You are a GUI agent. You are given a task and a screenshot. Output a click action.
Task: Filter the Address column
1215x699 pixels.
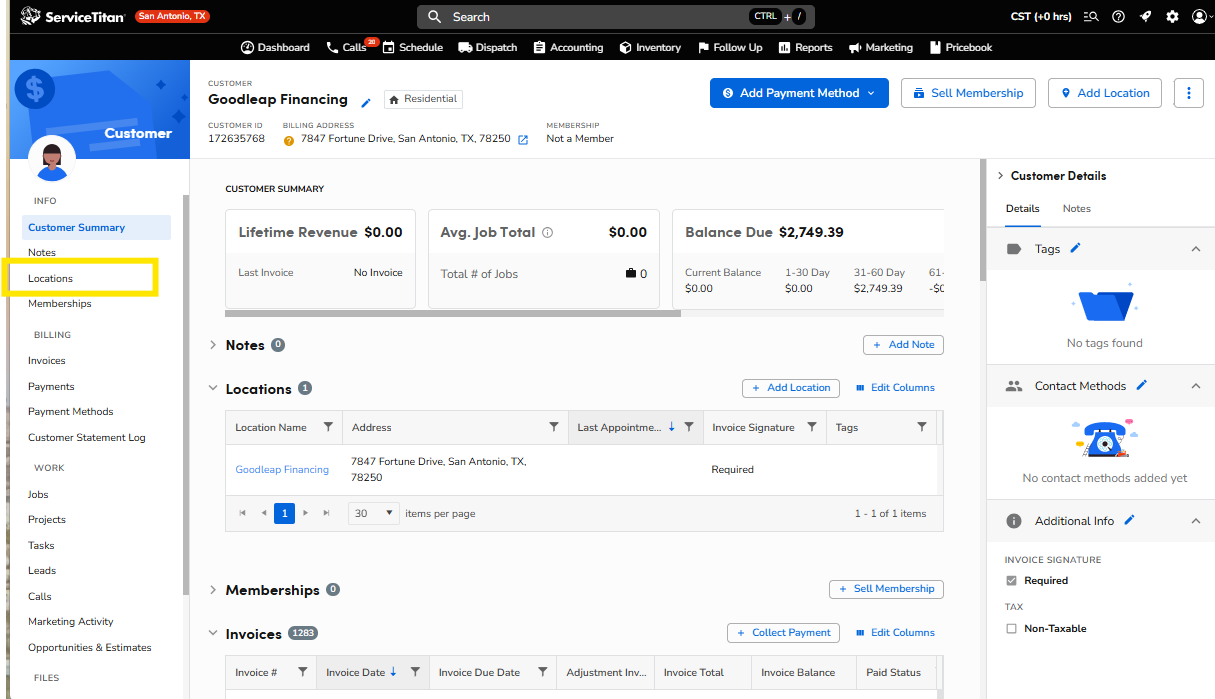click(554, 427)
